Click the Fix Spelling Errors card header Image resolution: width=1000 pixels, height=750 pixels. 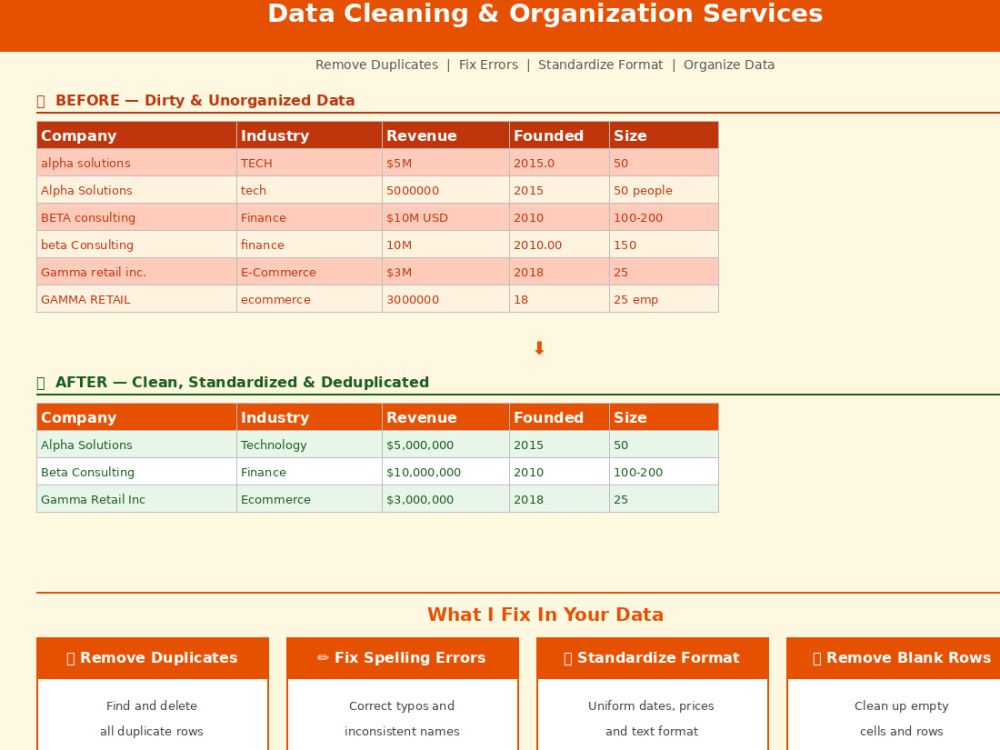pyautogui.click(x=402, y=658)
